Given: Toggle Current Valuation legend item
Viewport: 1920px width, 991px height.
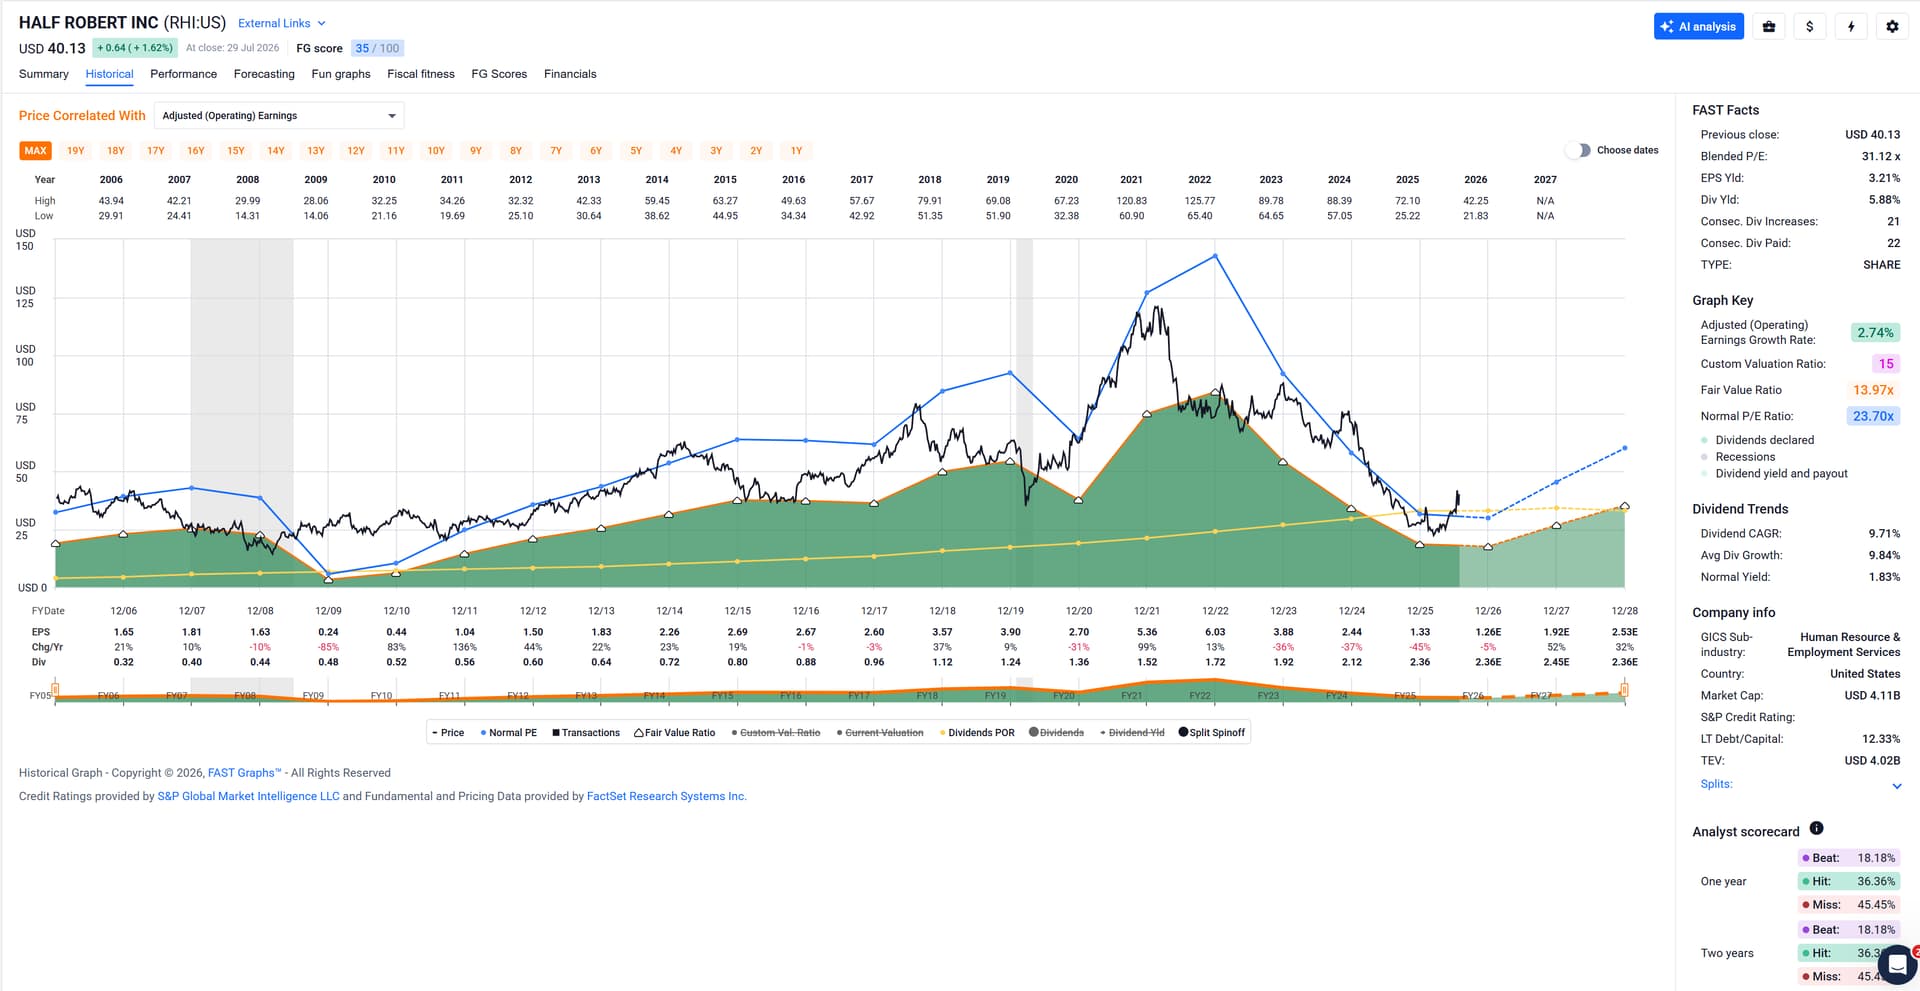Looking at the screenshot, I should point(880,733).
